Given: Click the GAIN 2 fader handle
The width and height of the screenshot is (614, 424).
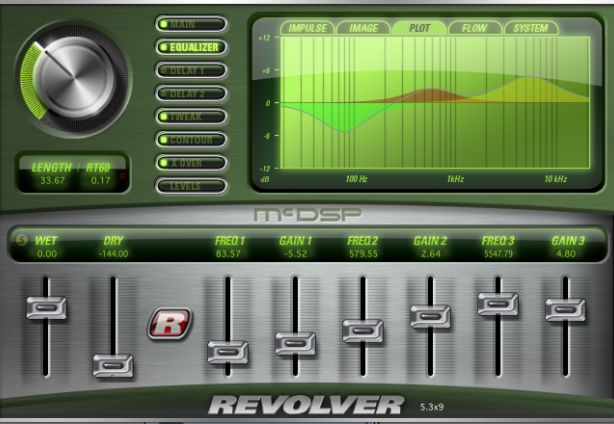Looking at the screenshot, I should 430,316.
